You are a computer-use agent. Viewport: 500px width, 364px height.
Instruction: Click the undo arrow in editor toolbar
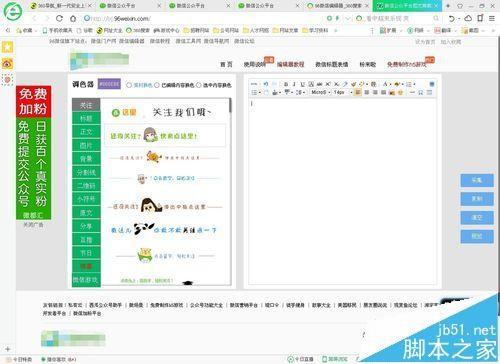click(x=266, y=84)
